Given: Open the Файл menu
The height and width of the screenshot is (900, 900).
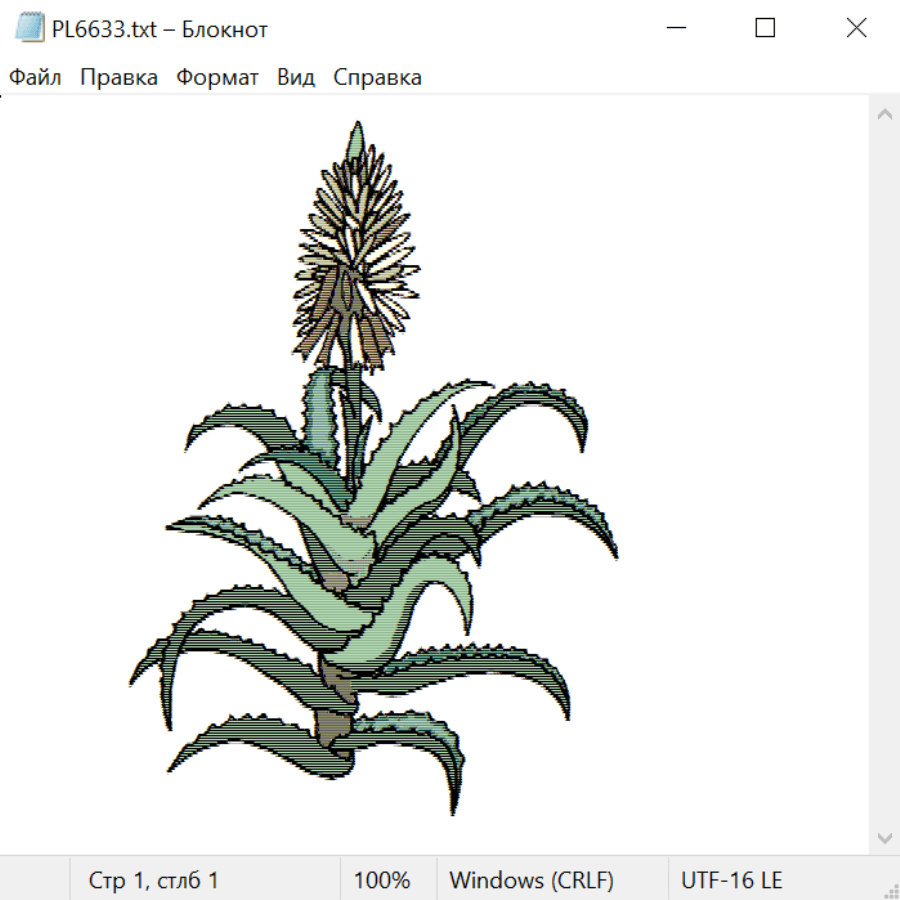Looking at the screenshot, I should point(35,77).
